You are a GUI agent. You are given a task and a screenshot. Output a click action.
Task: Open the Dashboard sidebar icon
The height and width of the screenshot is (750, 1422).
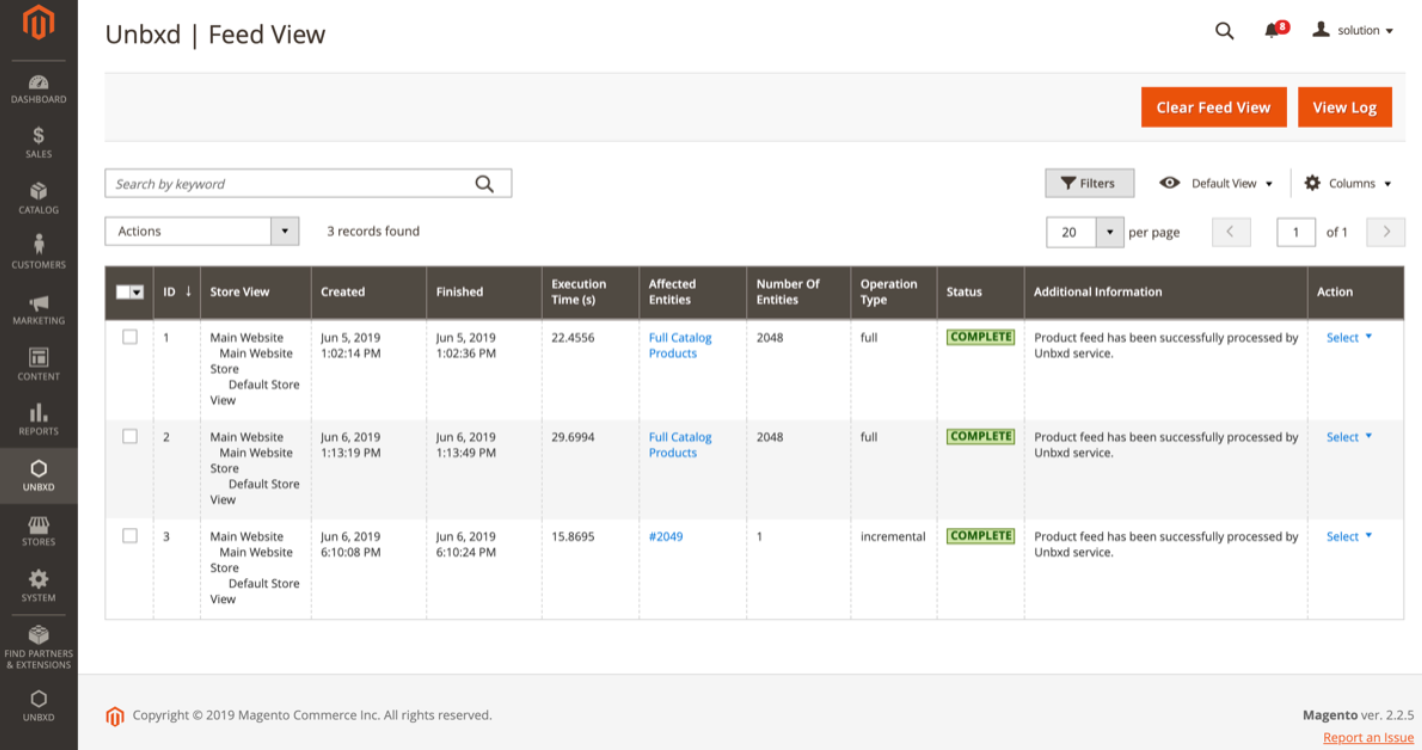point(38,89)
